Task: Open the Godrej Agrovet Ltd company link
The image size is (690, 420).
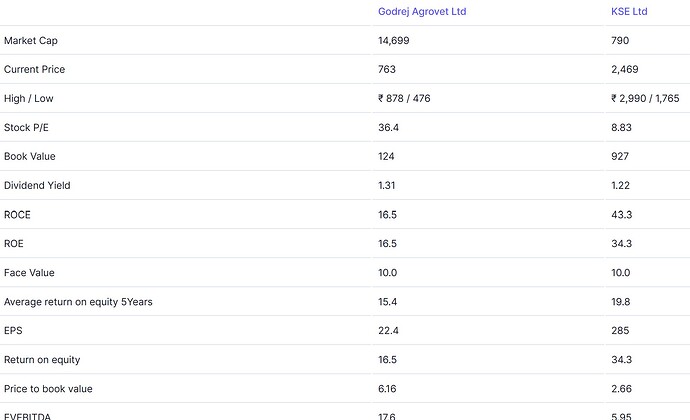Action: click(x=422, y=11)
